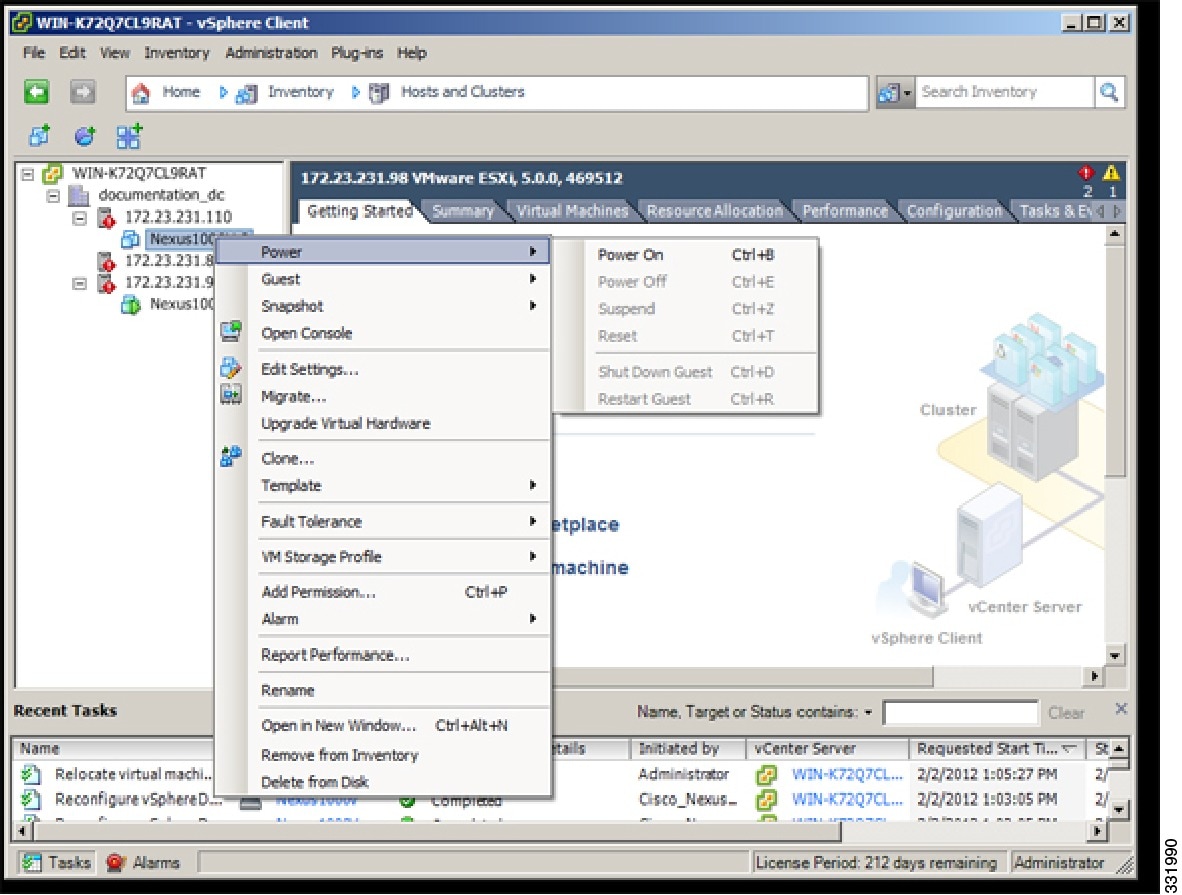Close the Recent Tasks panel

(1121, 709)
